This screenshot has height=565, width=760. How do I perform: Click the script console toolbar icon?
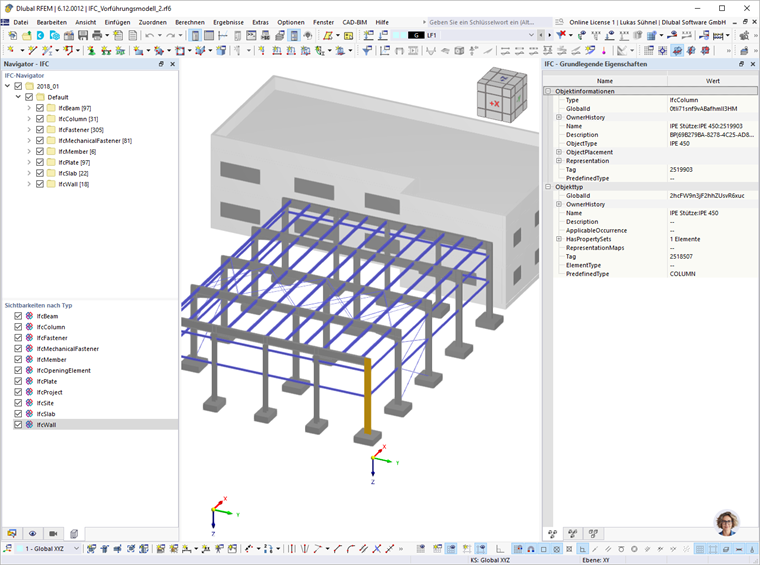pos(251,35)
